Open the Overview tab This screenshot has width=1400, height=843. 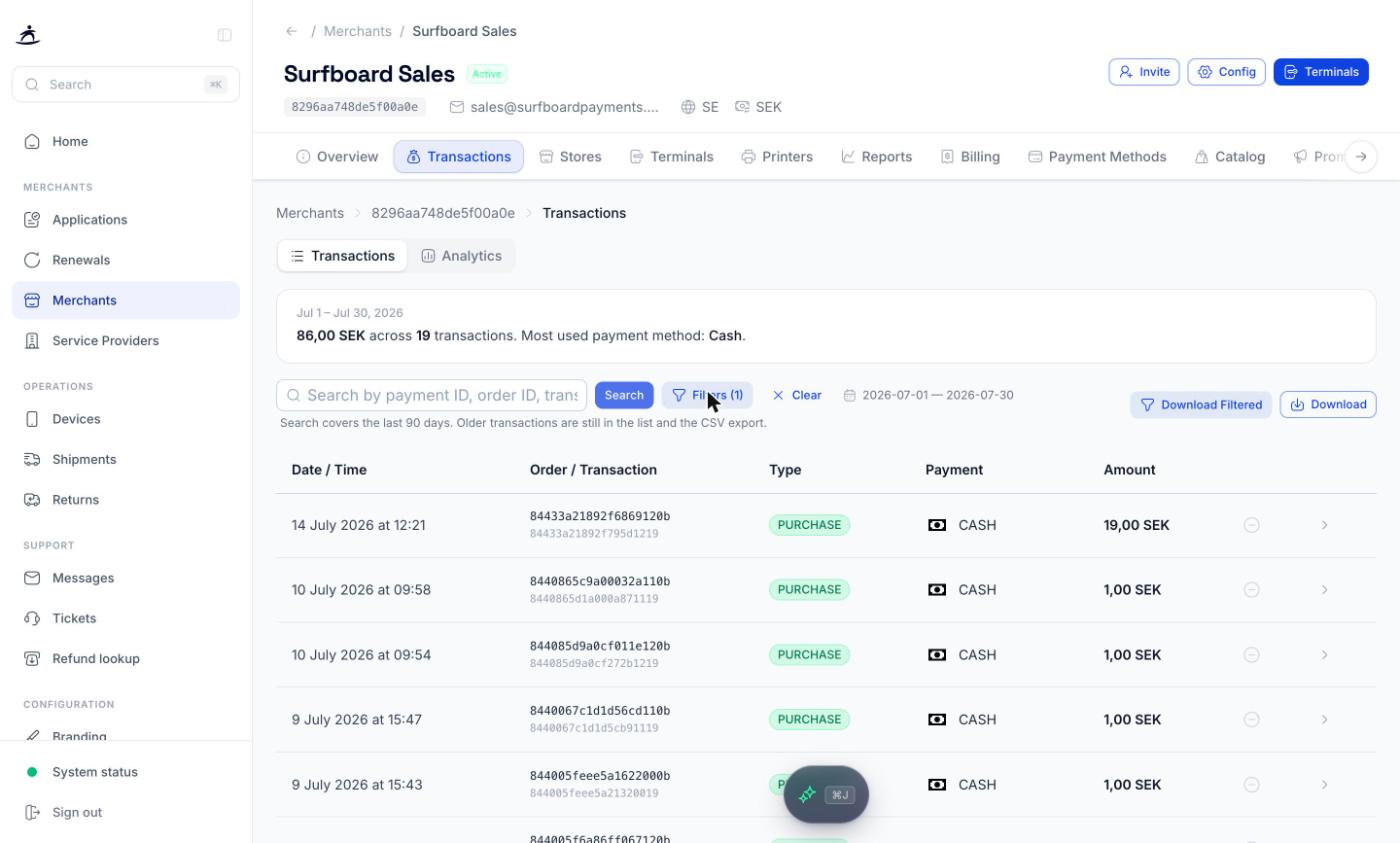pos(337,157)
